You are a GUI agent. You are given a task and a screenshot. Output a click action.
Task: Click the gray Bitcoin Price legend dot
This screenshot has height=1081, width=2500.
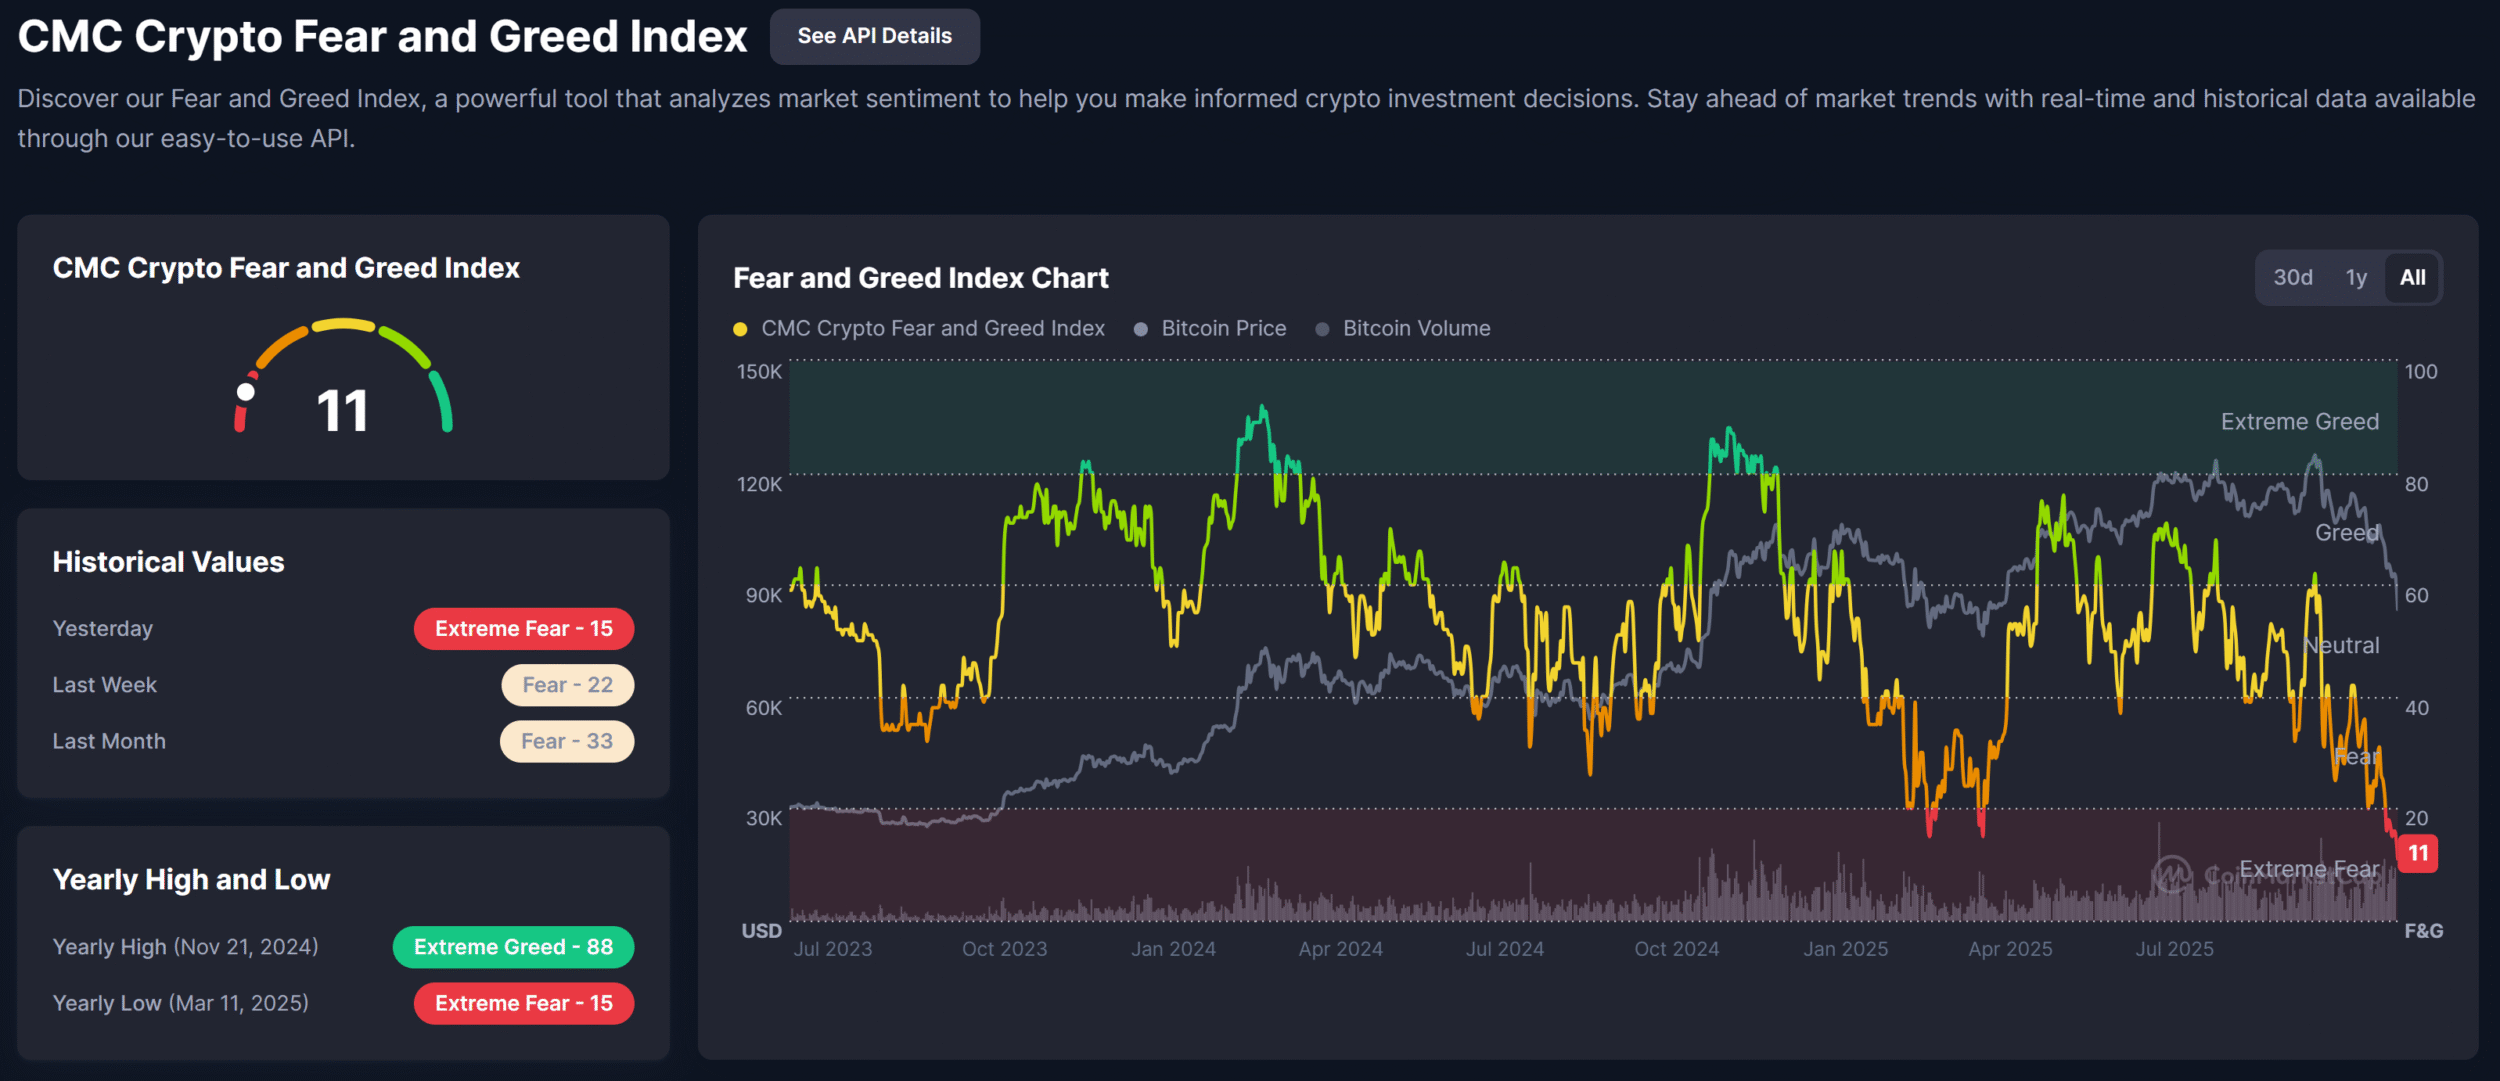pyautogui.click(x=1140, y=330)
